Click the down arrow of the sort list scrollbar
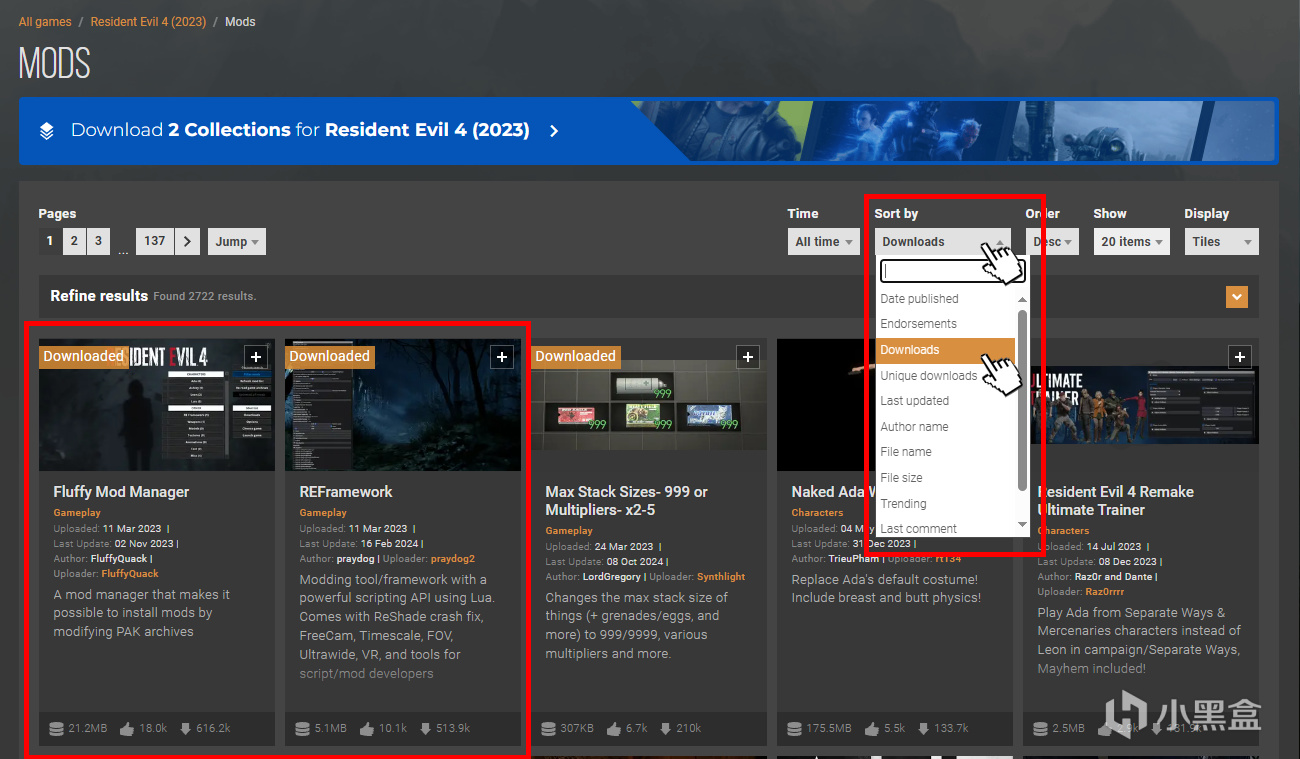This screenshot has width=1300, height=759. click(1022, 525)
